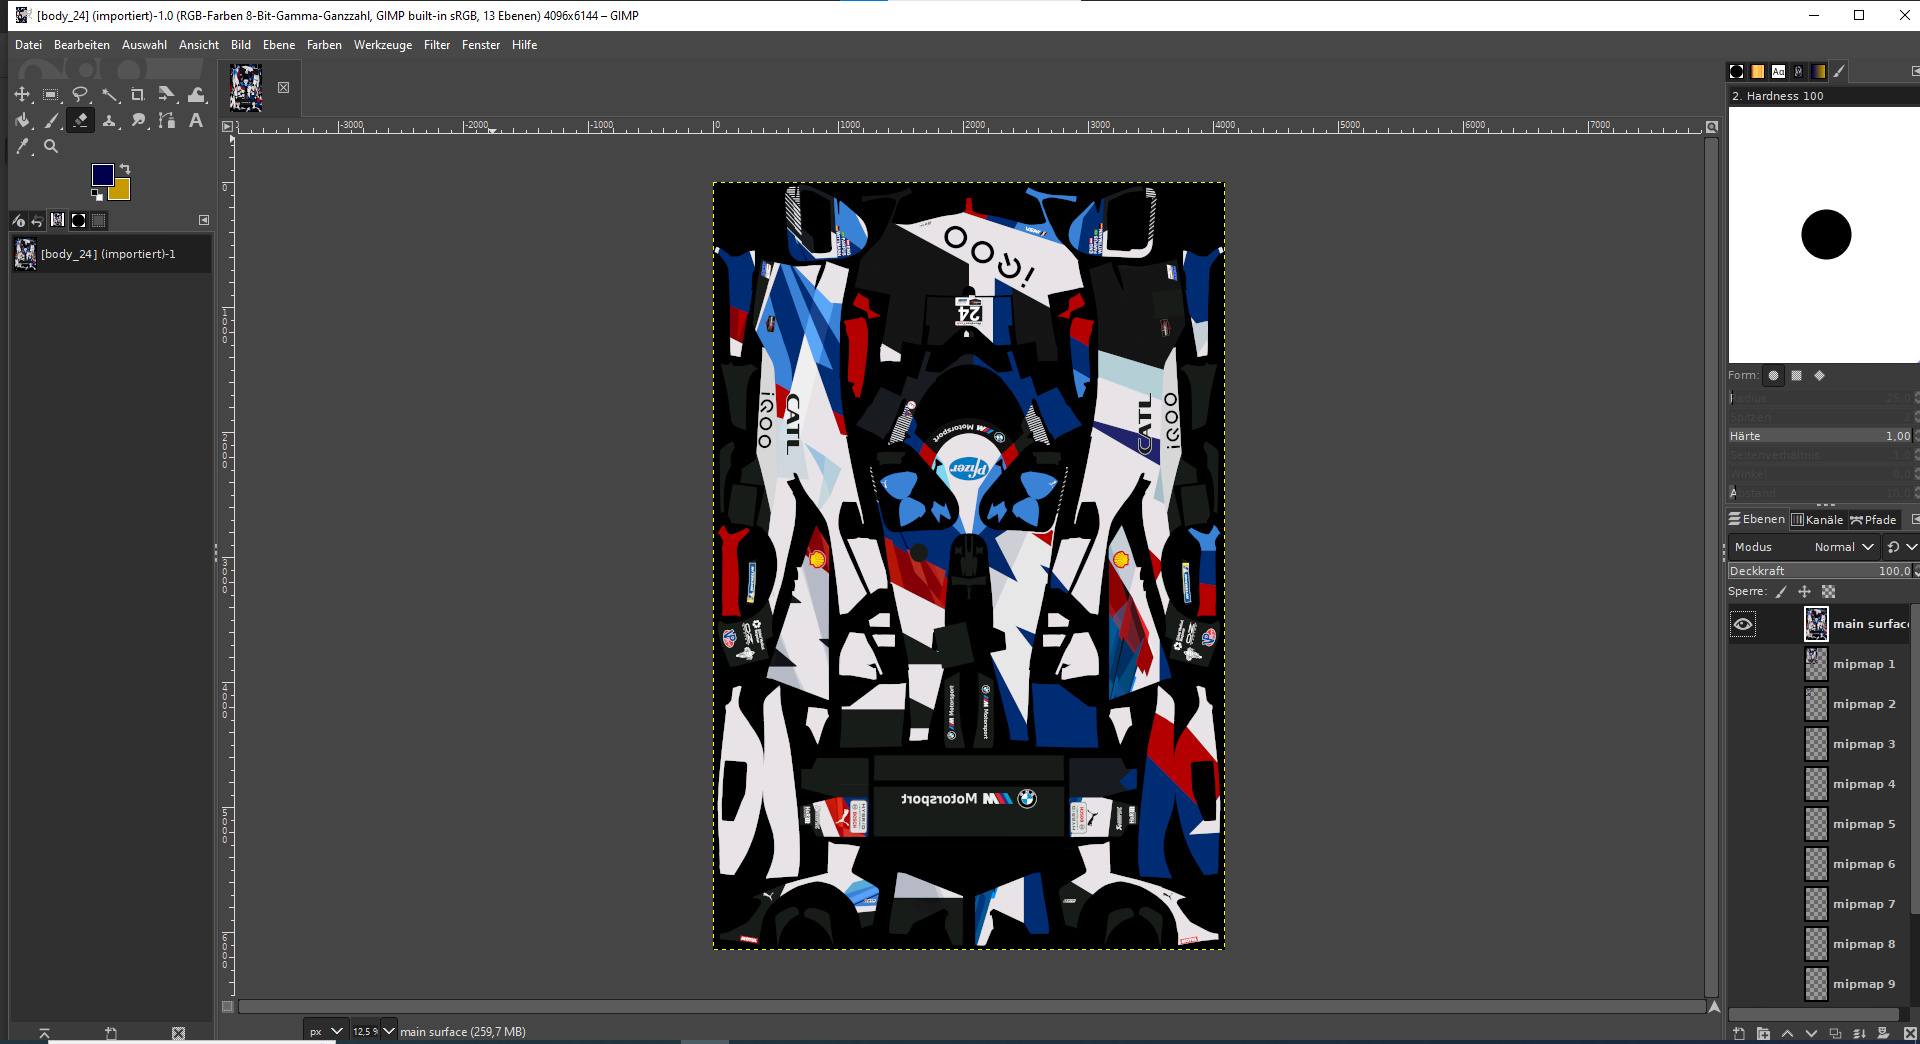1920x1044 pixels.
Task: Select the mipmap 3 layer
Action: click(1863, 744)
